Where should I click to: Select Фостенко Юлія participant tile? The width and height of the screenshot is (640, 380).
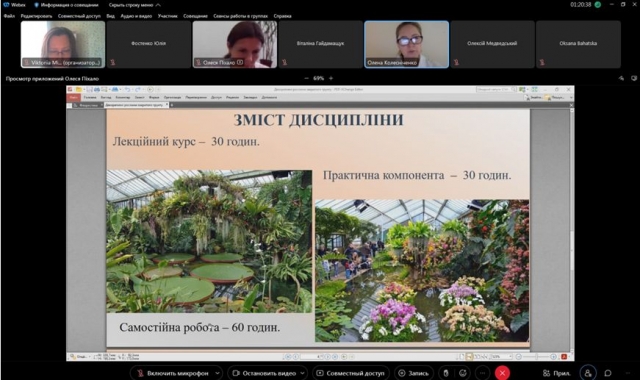(149, 44)
